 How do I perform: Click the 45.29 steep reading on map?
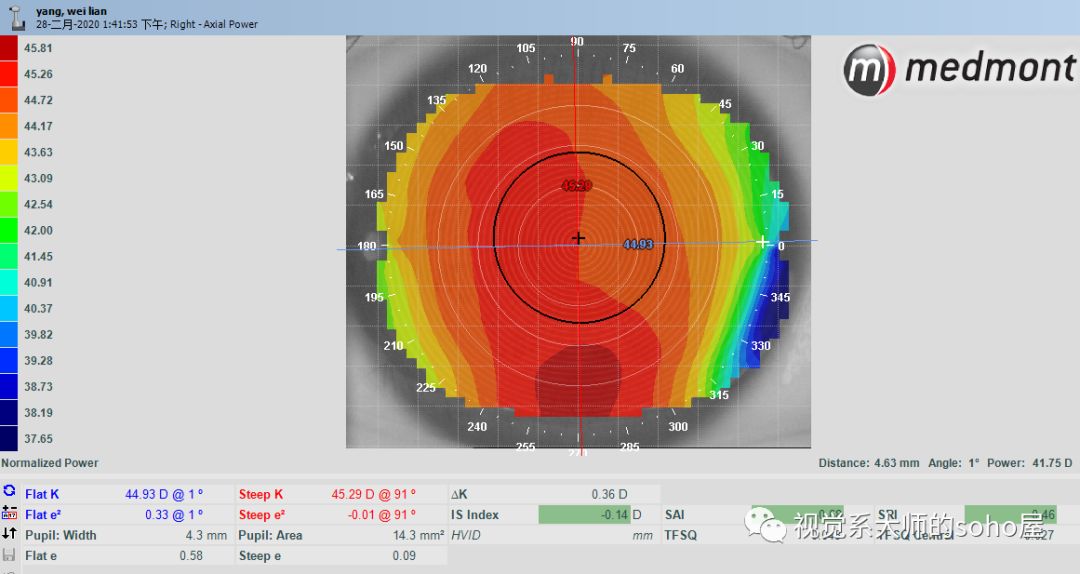576,186
